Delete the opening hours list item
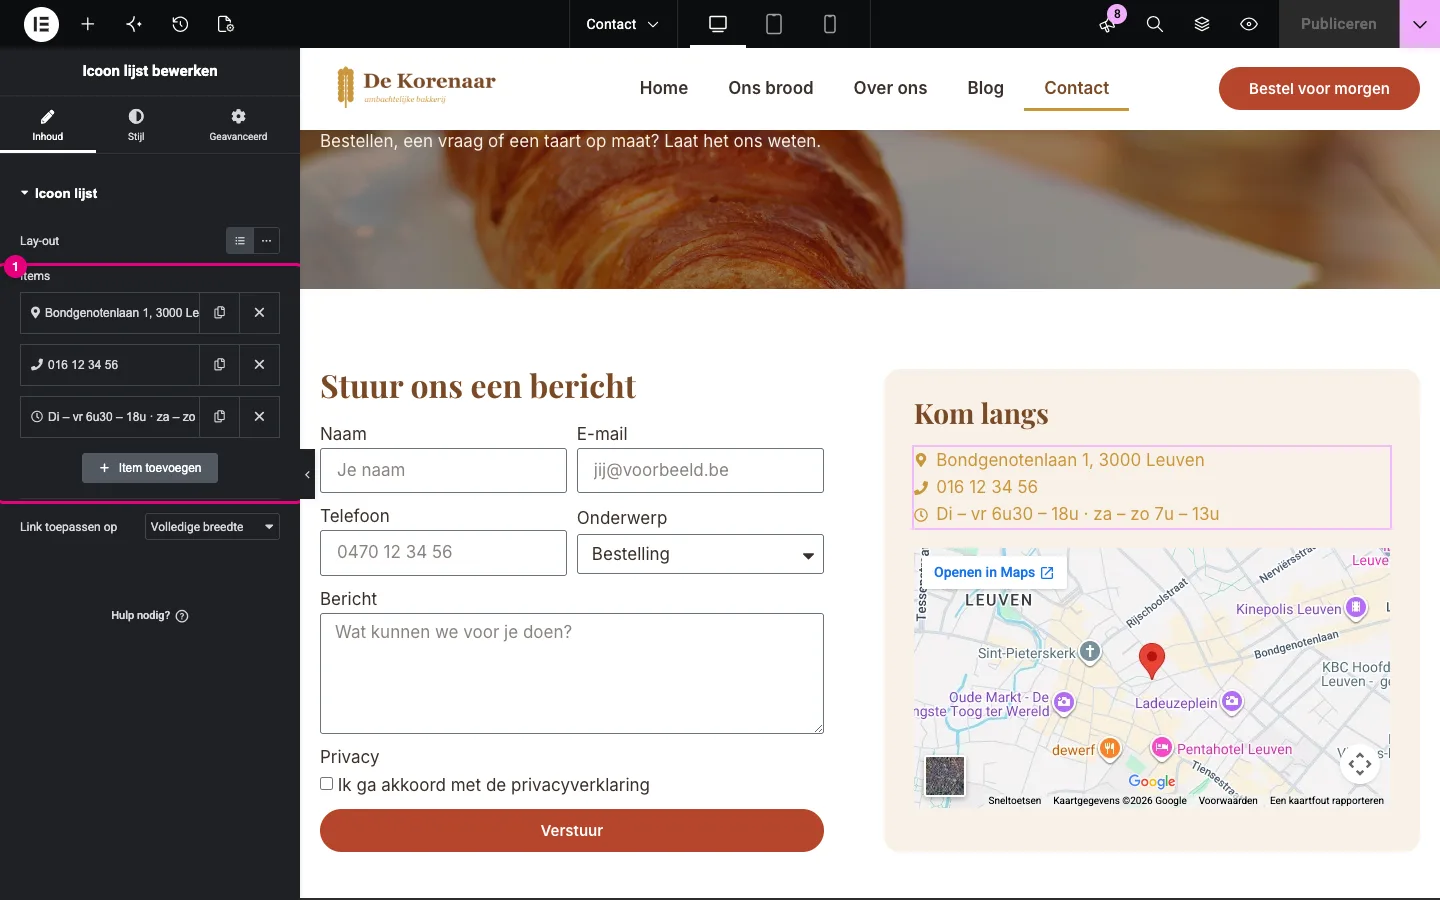 coord(259,417)
